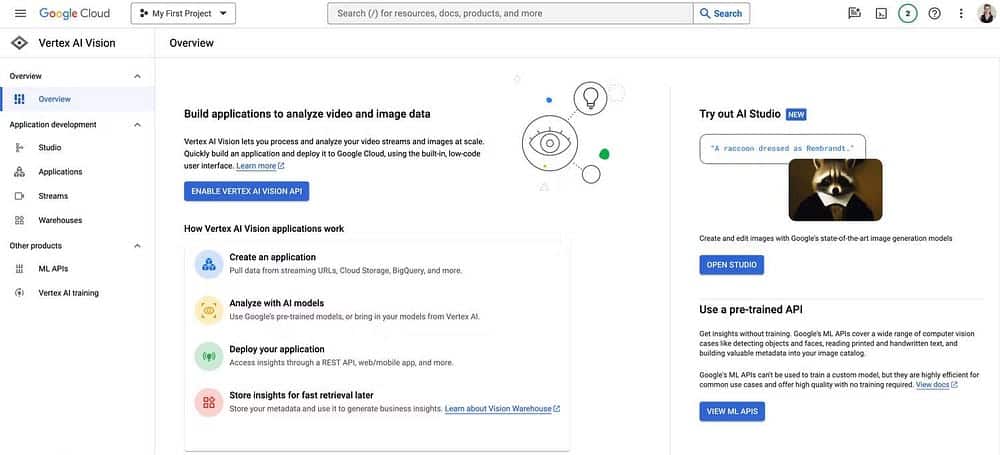Click the NEW badge beside AI Studio
Viewport: 1000px width, 455px height.
click(796, 114)
